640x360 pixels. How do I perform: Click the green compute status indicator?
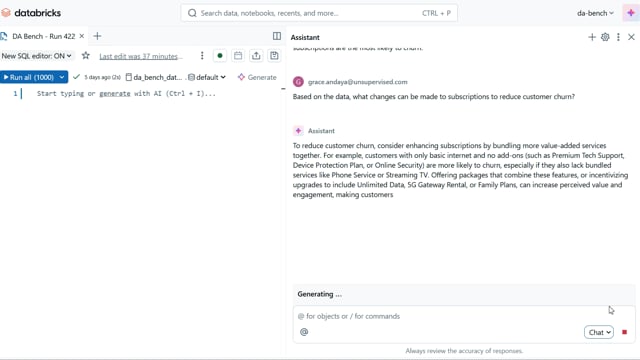tap(220, 56)
